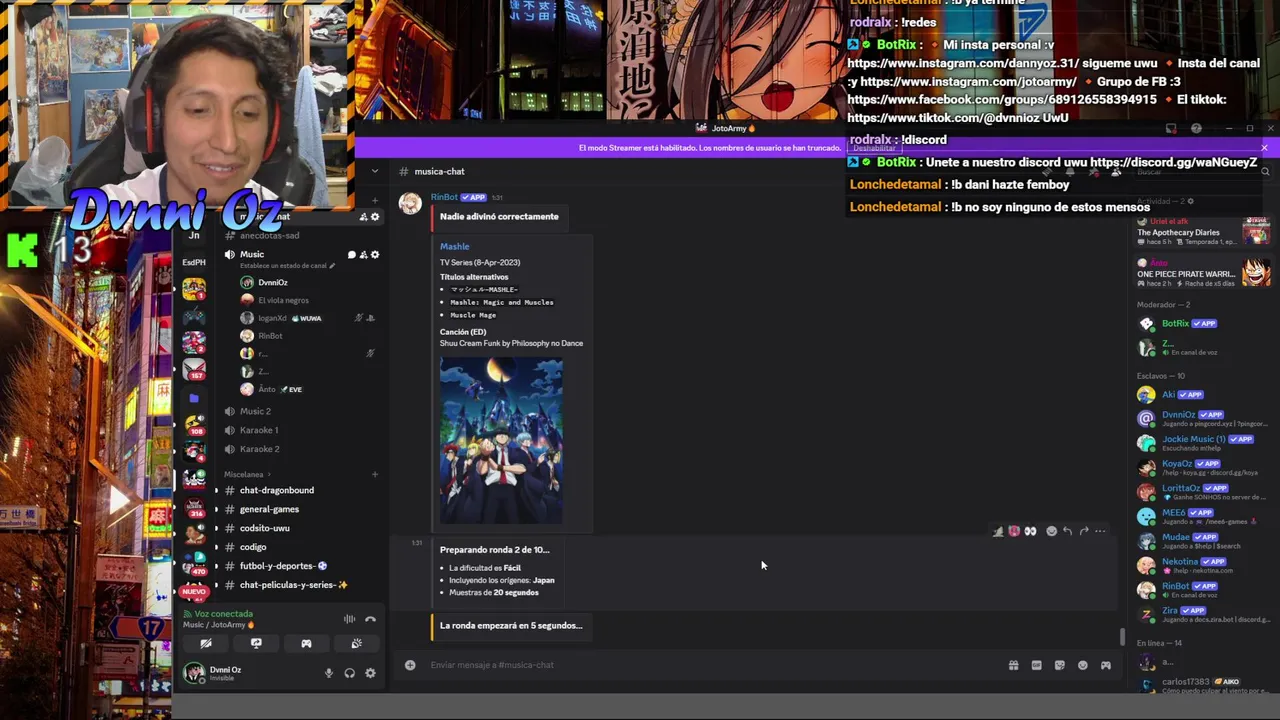Expand threads arrow beside codsito-uwu

coord(216,528)
